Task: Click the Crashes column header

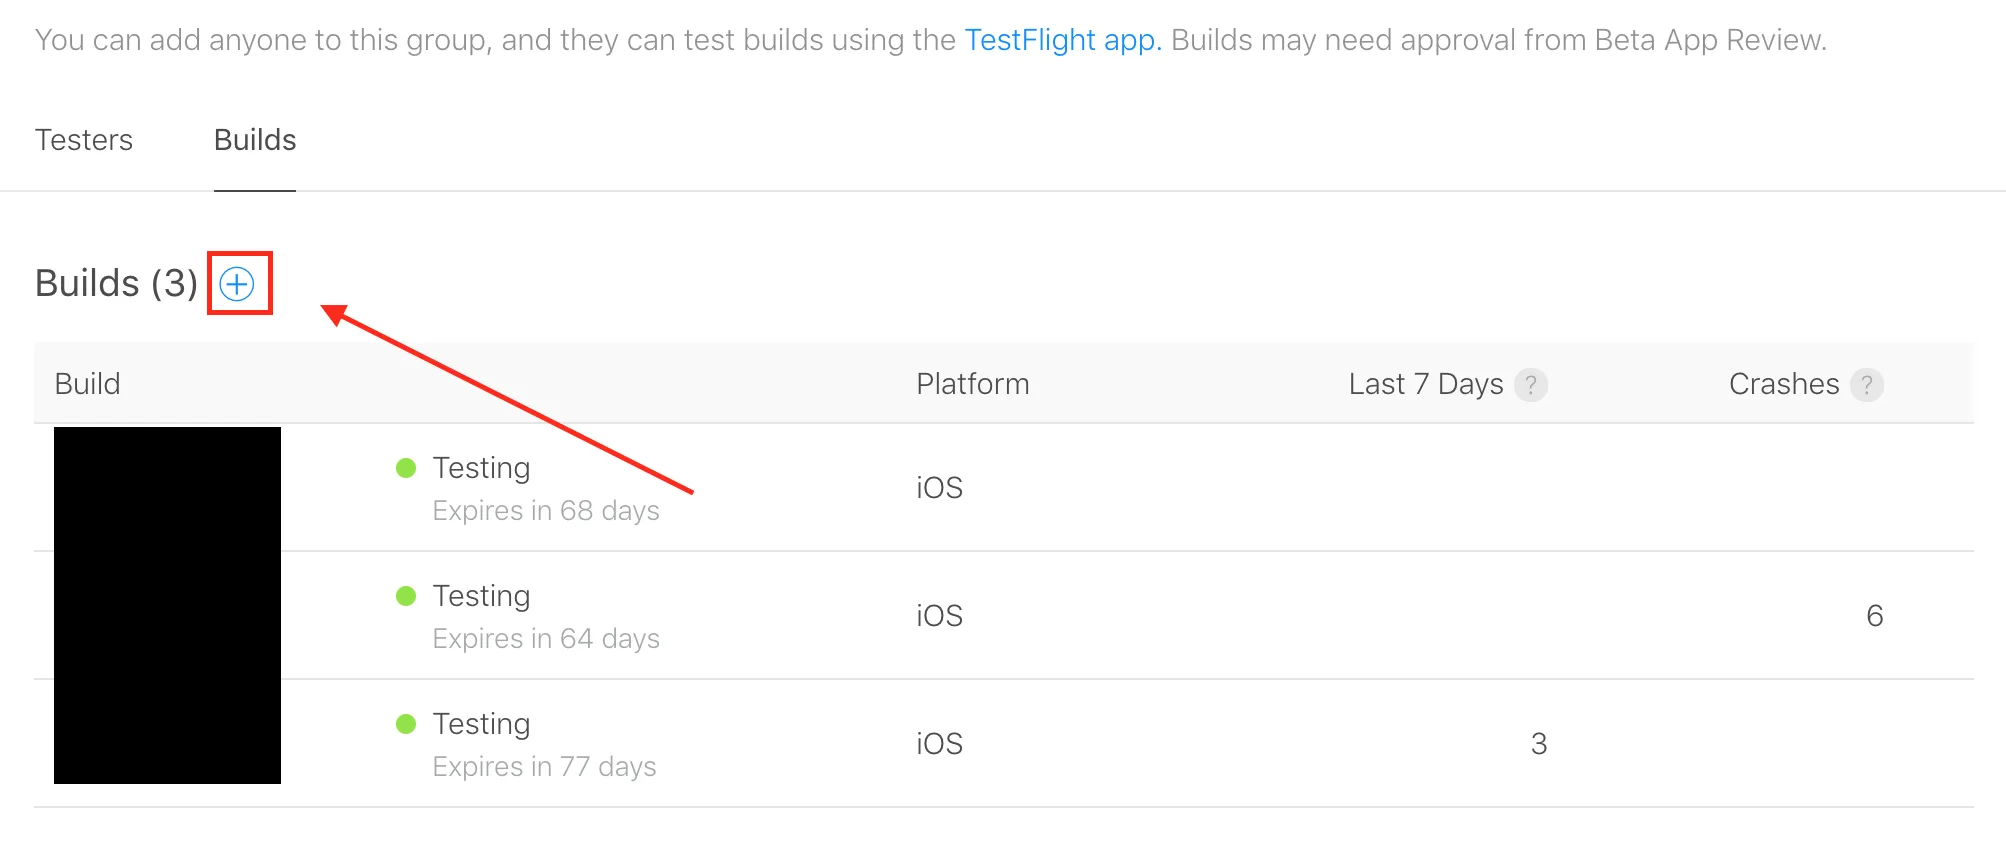Action: click(1783, 384)
